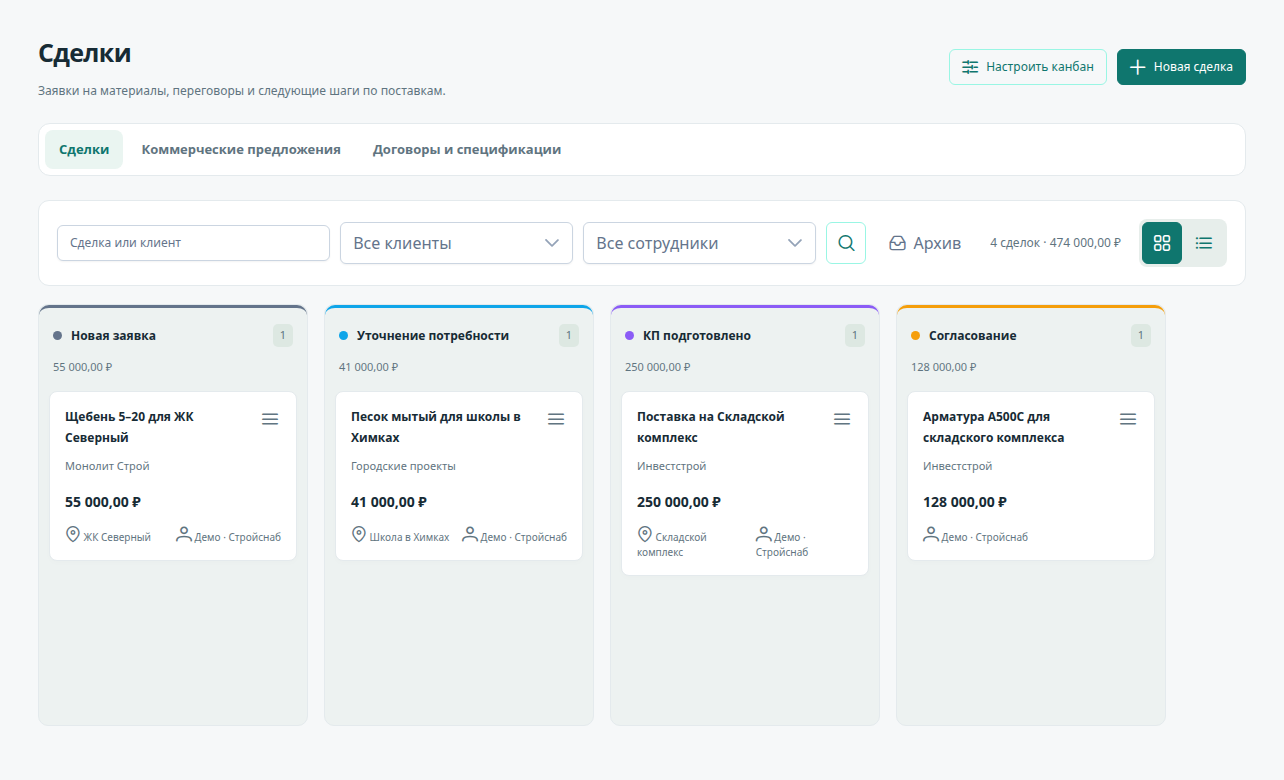Switch to list view
Screen dimensions: 1284x780
pyautogui.click(x=1204, y=243)
